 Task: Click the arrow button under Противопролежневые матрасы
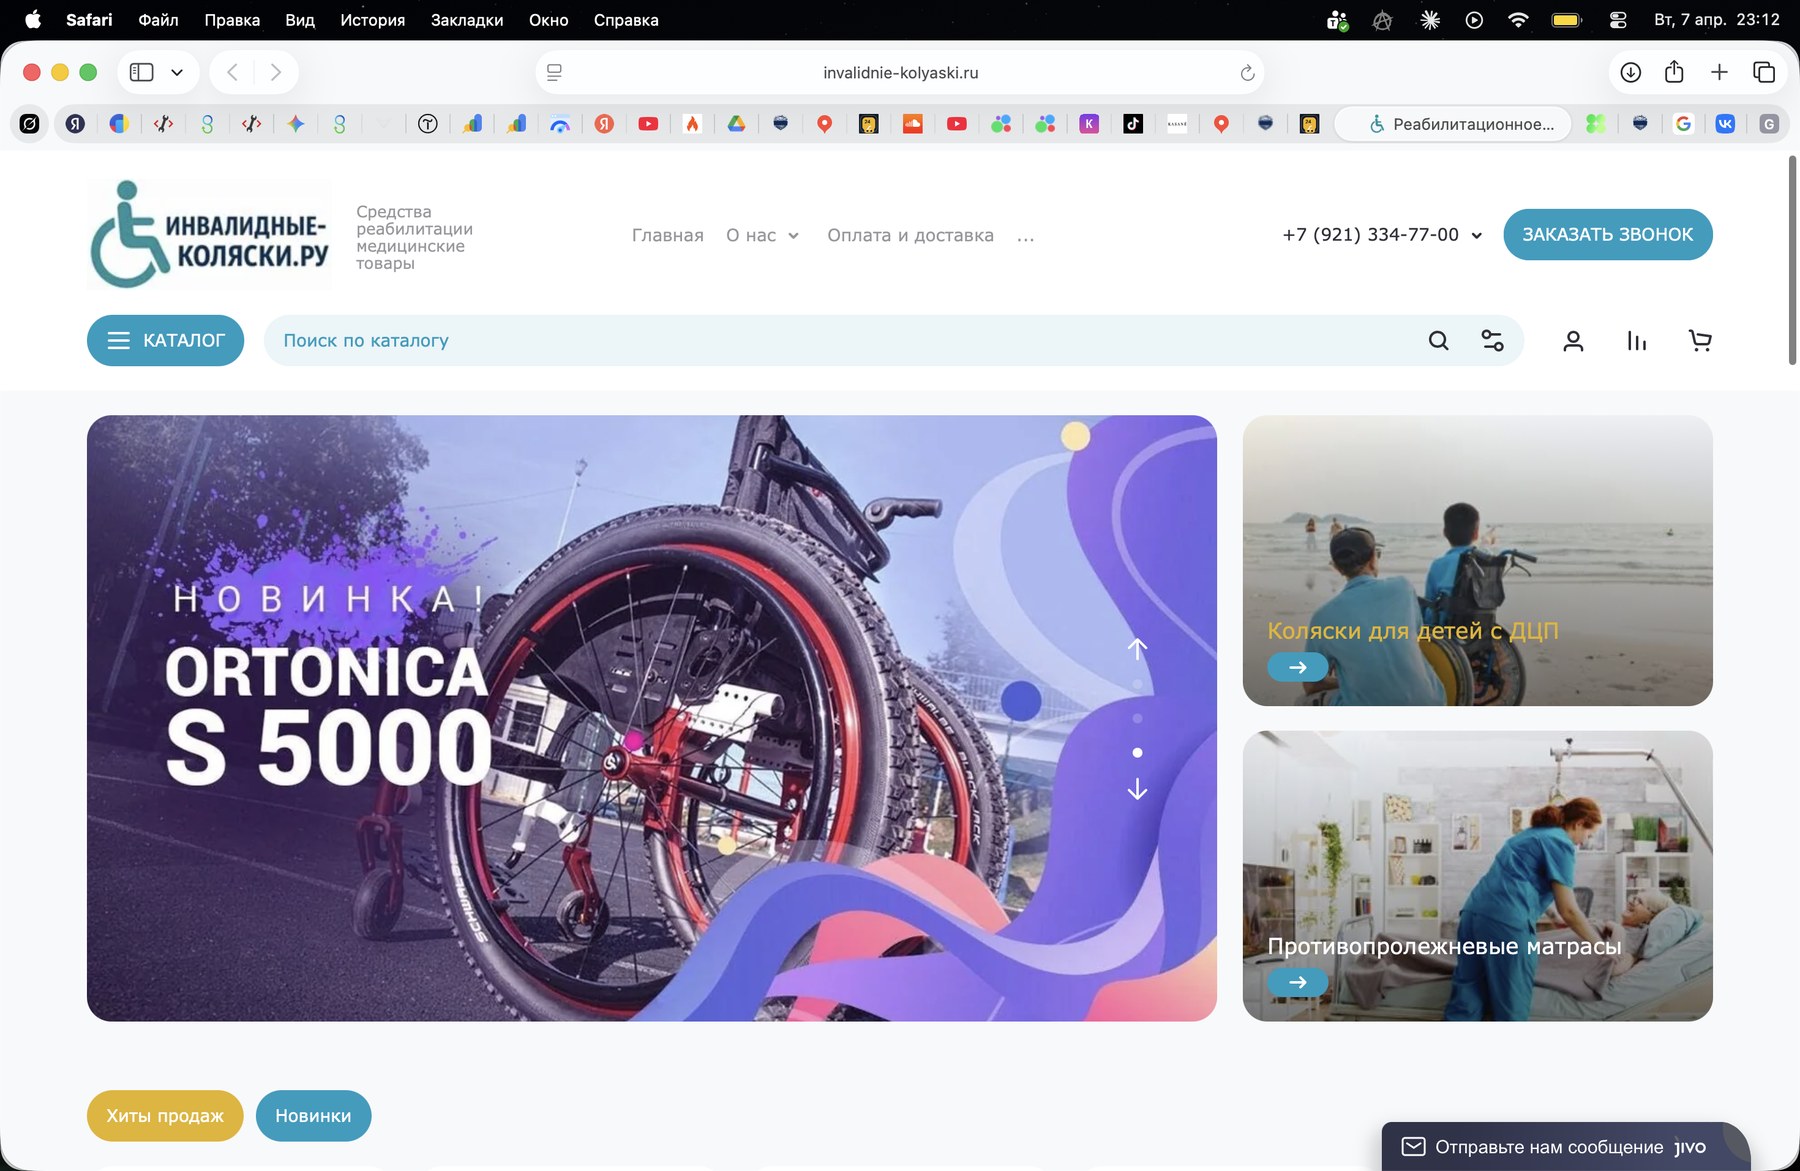1298,982
